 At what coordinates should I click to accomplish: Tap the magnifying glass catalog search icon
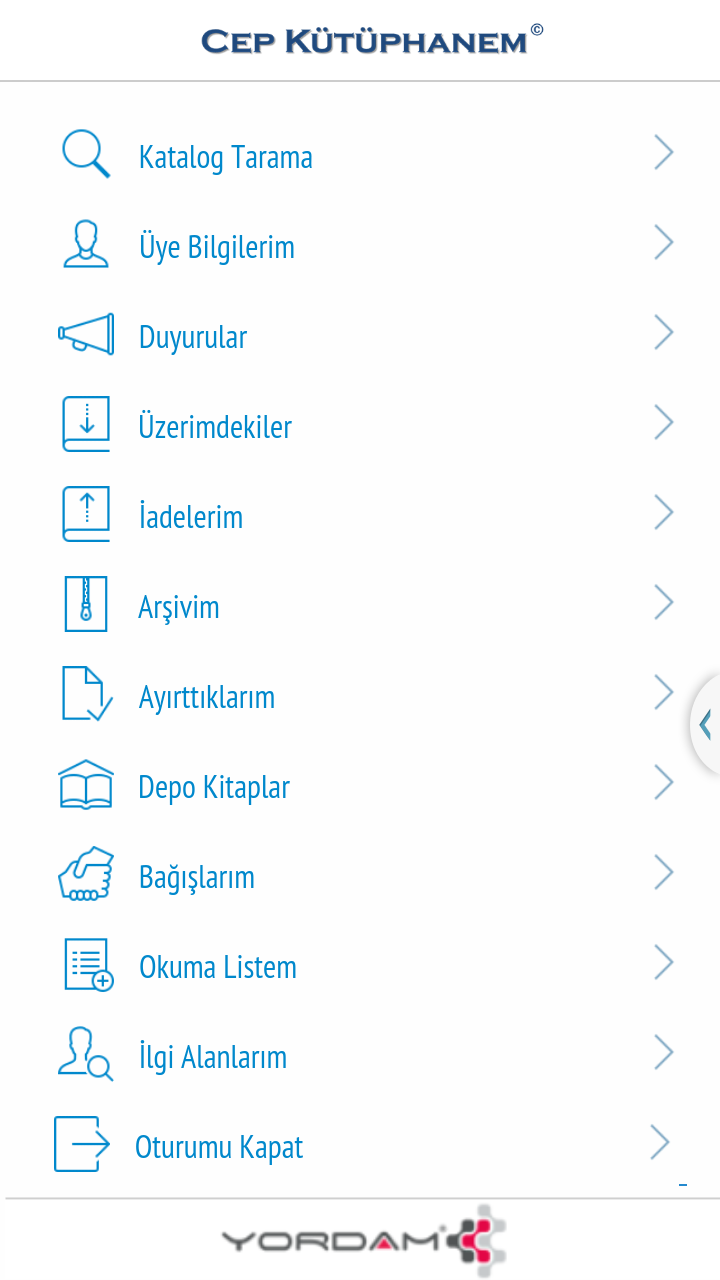pyautogui.click(x=86, y=155)
